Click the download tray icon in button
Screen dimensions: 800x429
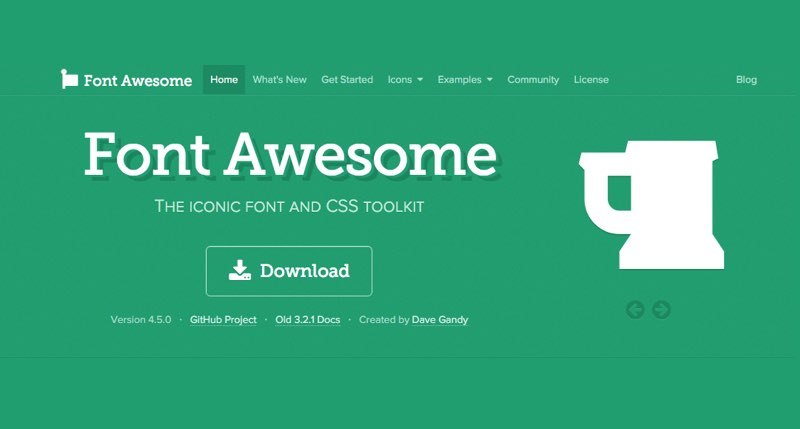[x=240, y=270]
